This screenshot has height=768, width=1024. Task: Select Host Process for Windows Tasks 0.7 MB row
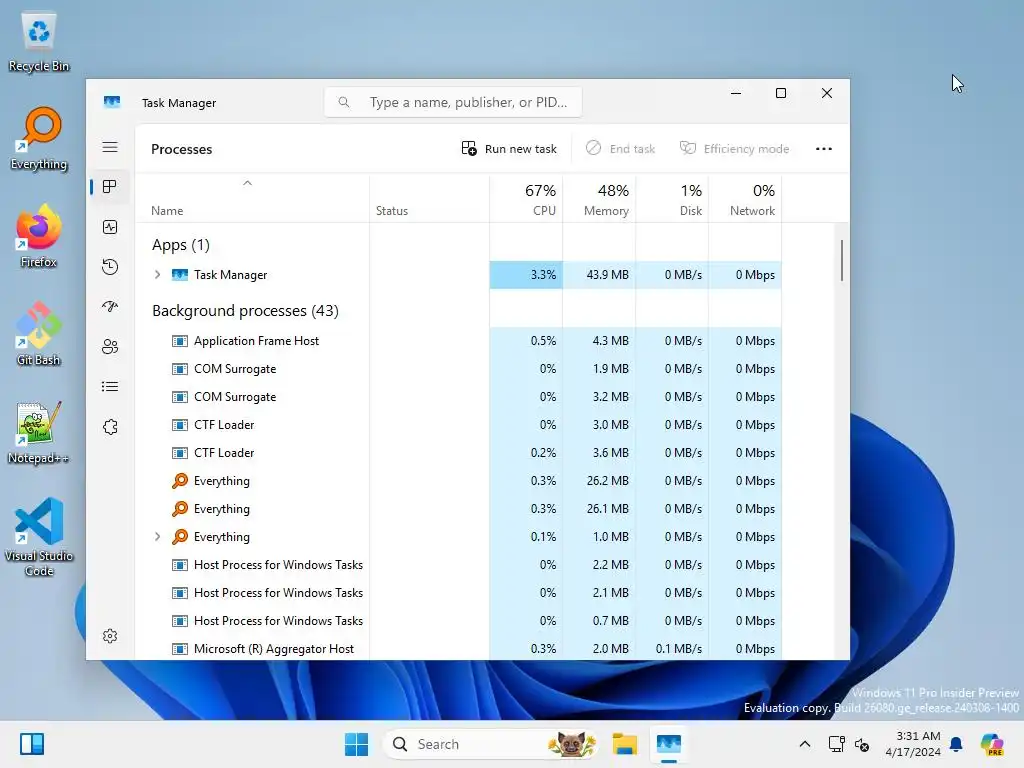coord(458,621)
